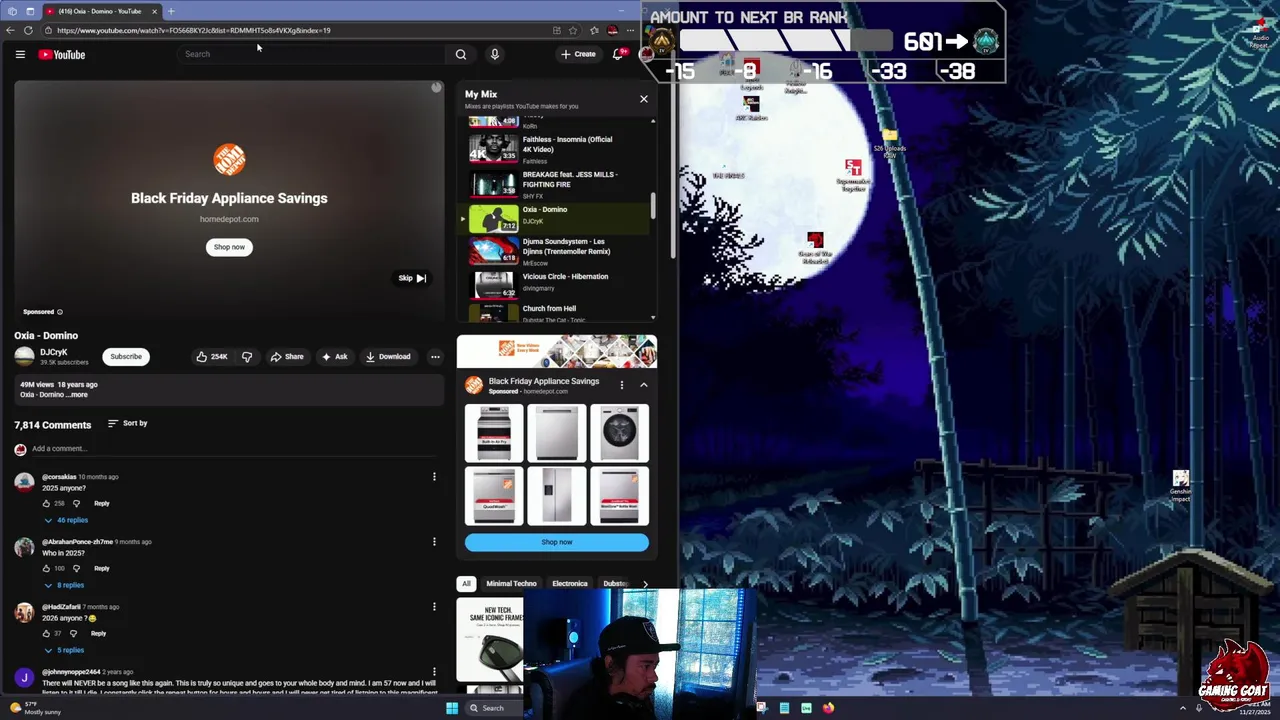Open the weather widget on taskbar

[36, 708]
